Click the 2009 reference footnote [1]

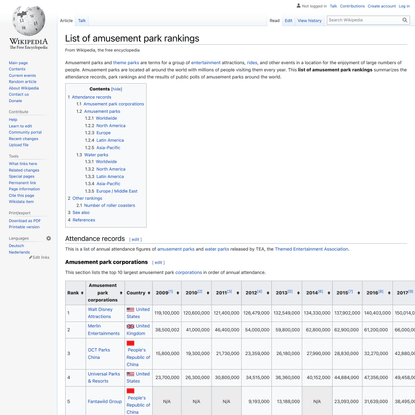[x=170, y=291]
